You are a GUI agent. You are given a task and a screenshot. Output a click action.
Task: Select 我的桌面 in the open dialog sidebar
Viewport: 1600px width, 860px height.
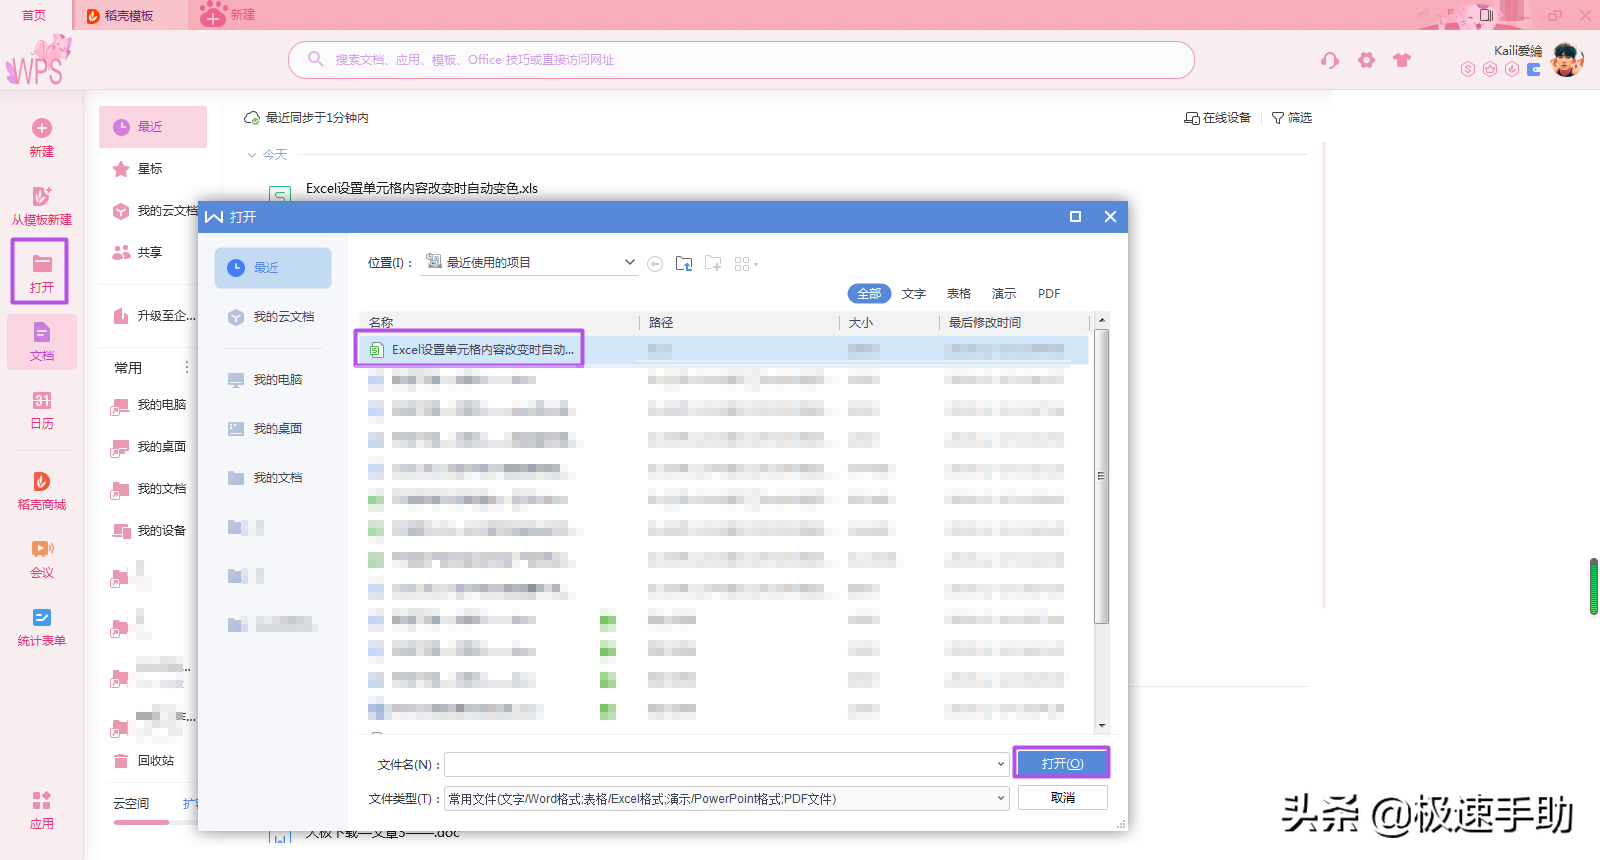pos(272,429)
